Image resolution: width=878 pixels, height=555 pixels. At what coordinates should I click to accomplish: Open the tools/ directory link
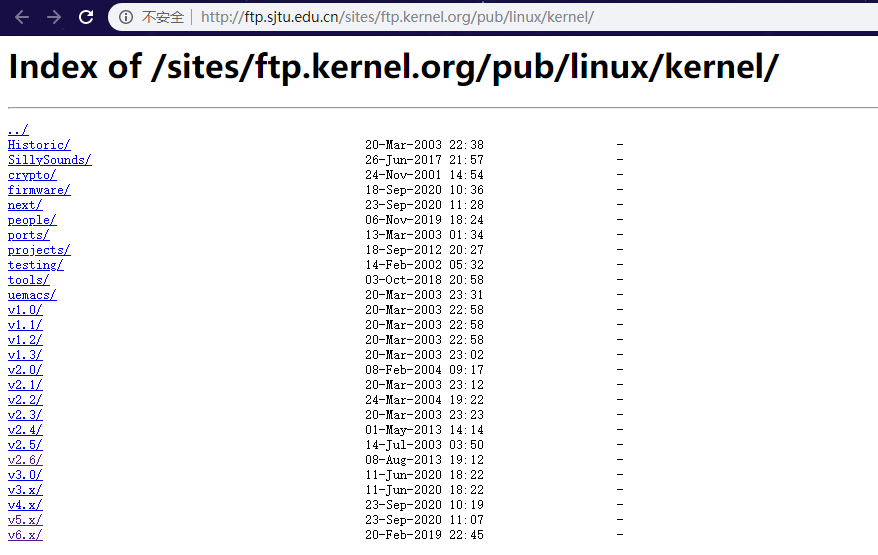(x=29, y=281)
